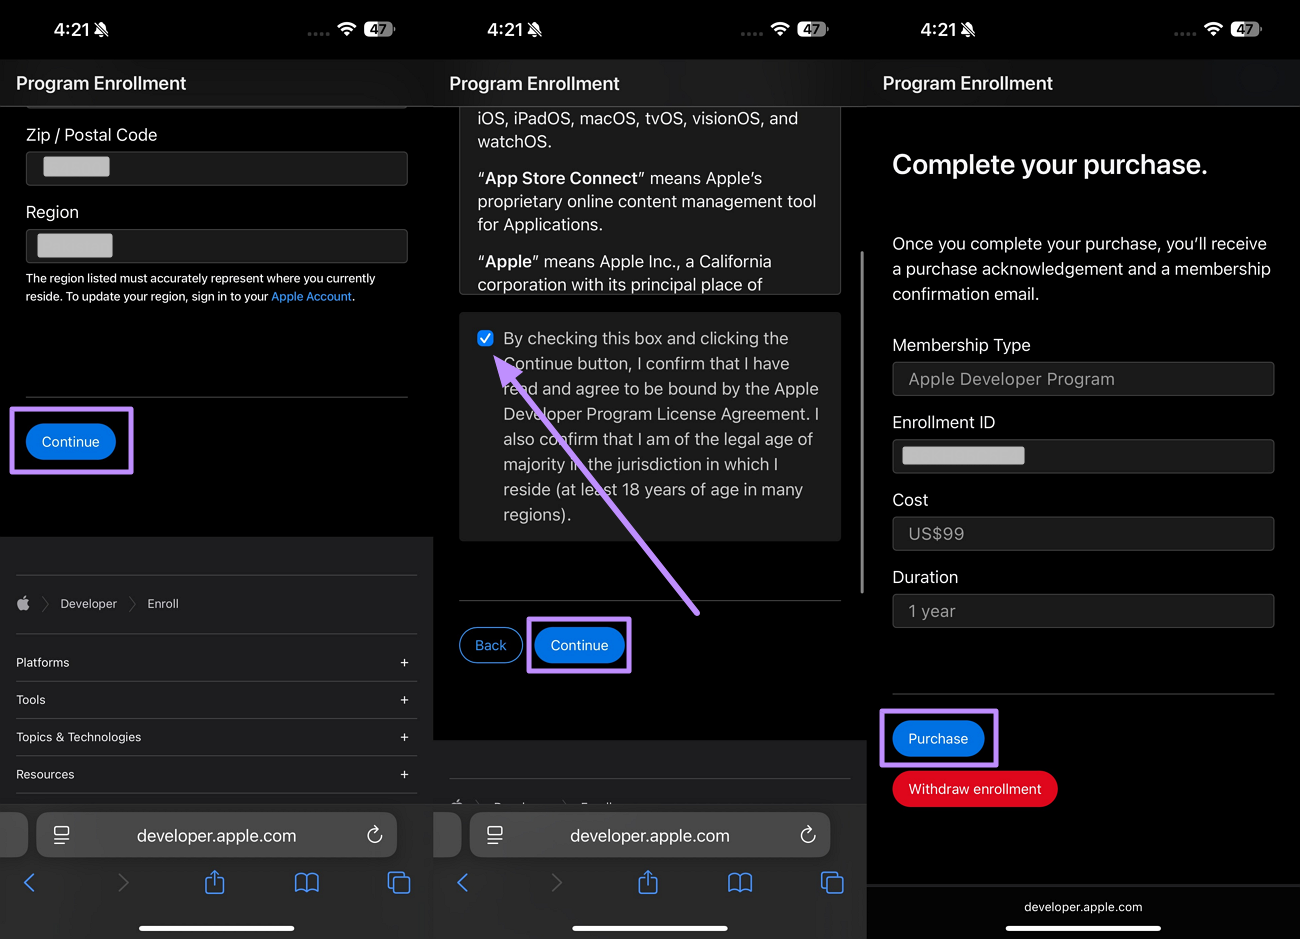
Task: Click Continue next to the Back button
Action: pyautogui.click(x=579, y=645)
